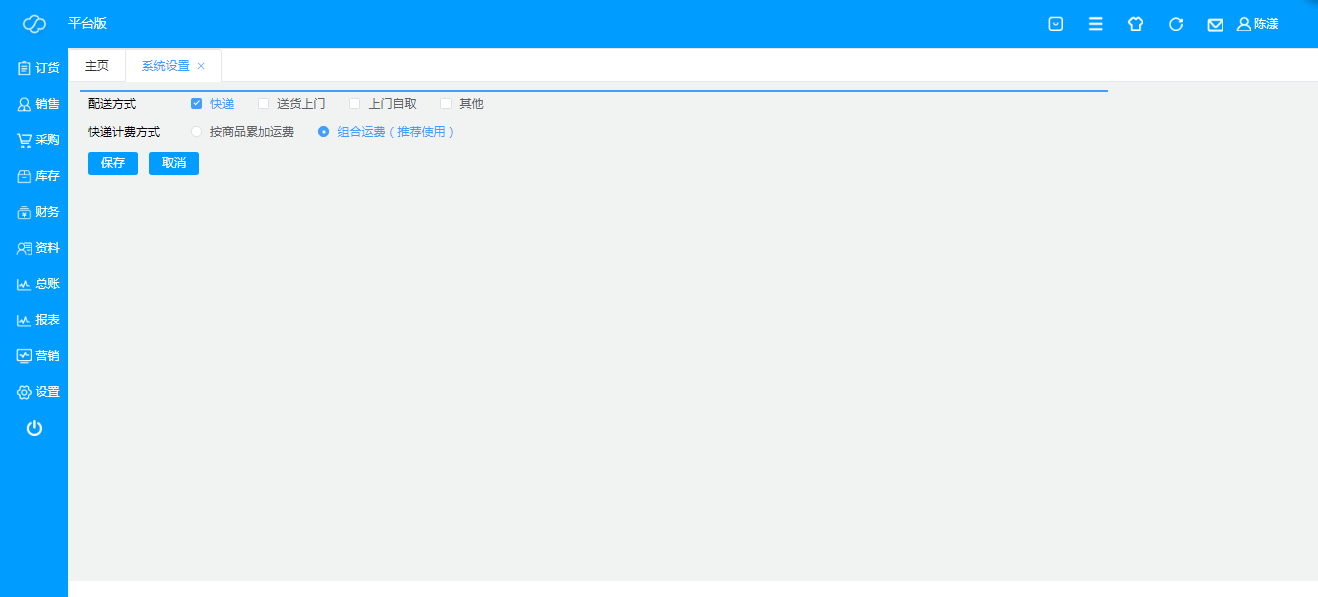Click the 配送方式 label
The width and height of the screenshot is (1318, 597).
[x=112, y=103]
